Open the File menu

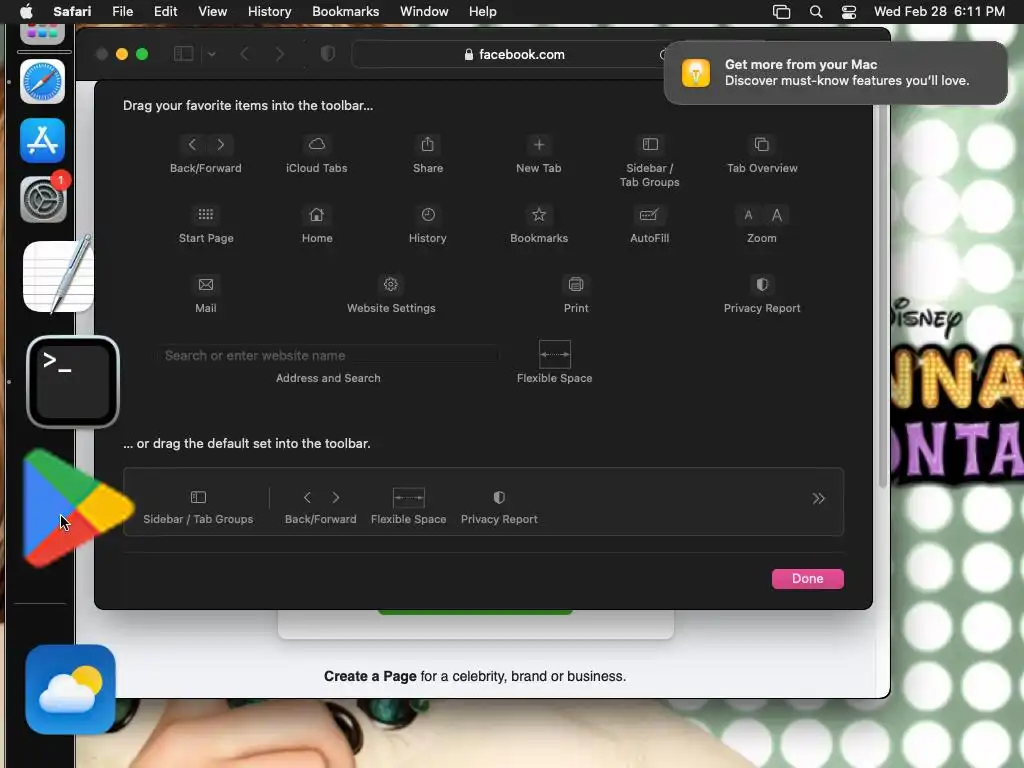click(x=122, y=11)
